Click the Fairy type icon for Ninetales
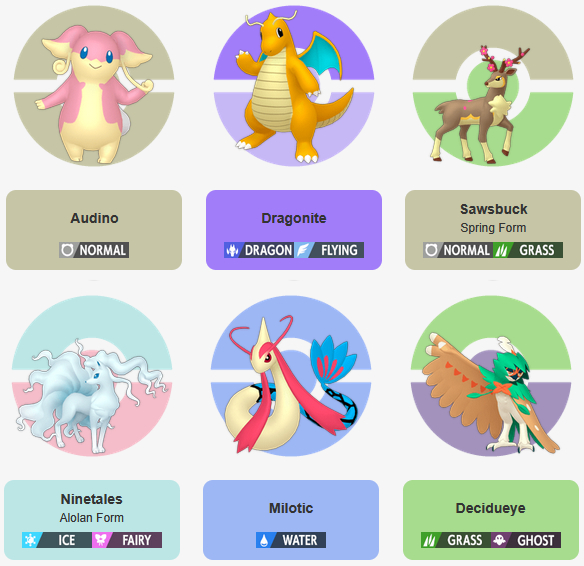This screenshot has width=584, height=566. (x=100, y=540)
